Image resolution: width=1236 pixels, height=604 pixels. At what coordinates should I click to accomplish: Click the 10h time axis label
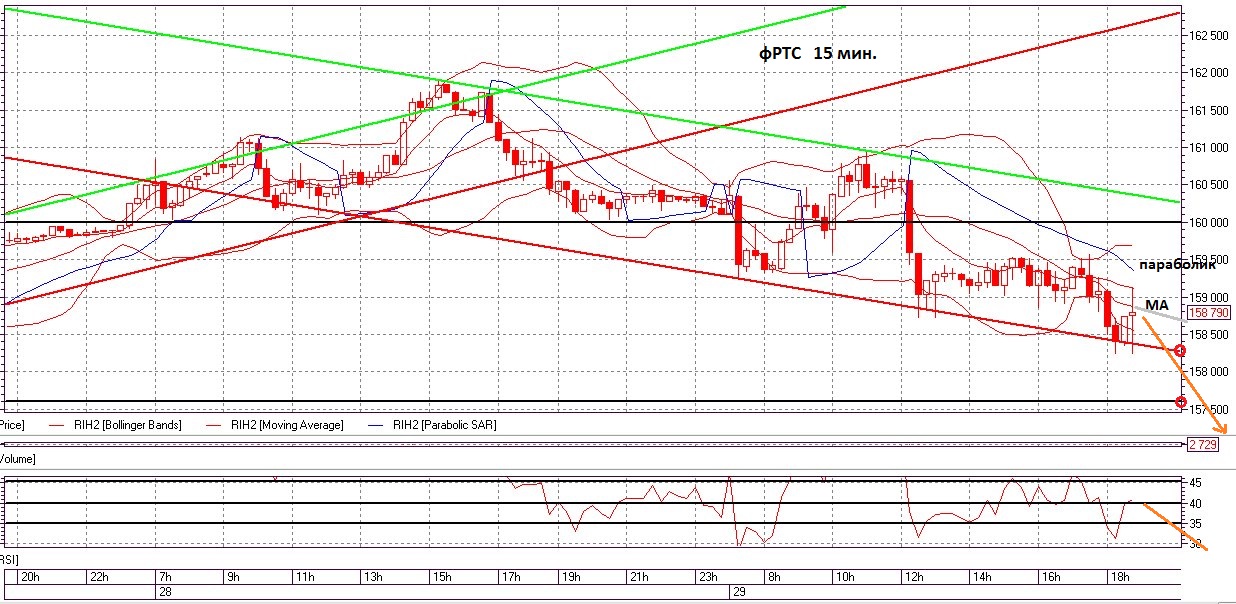(844, 577)
